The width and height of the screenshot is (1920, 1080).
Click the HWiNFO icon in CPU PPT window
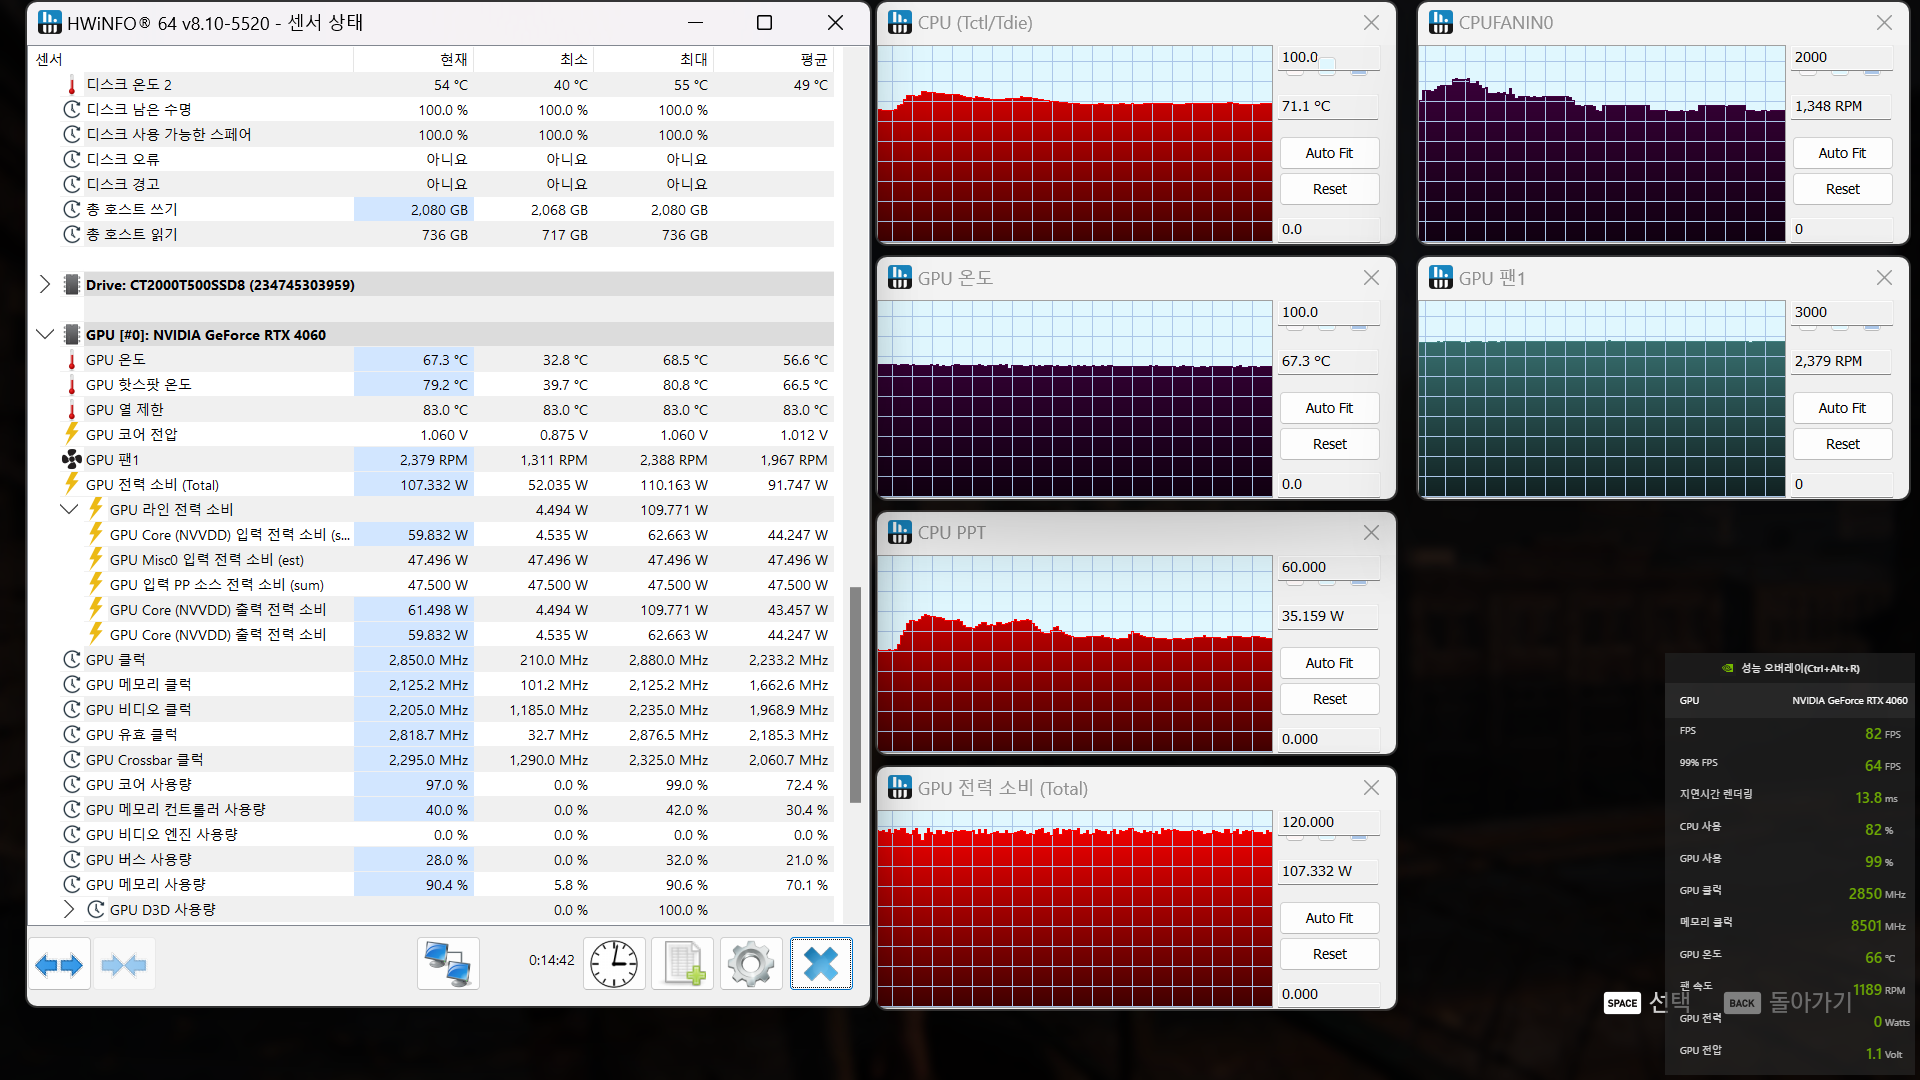(900, 533)
